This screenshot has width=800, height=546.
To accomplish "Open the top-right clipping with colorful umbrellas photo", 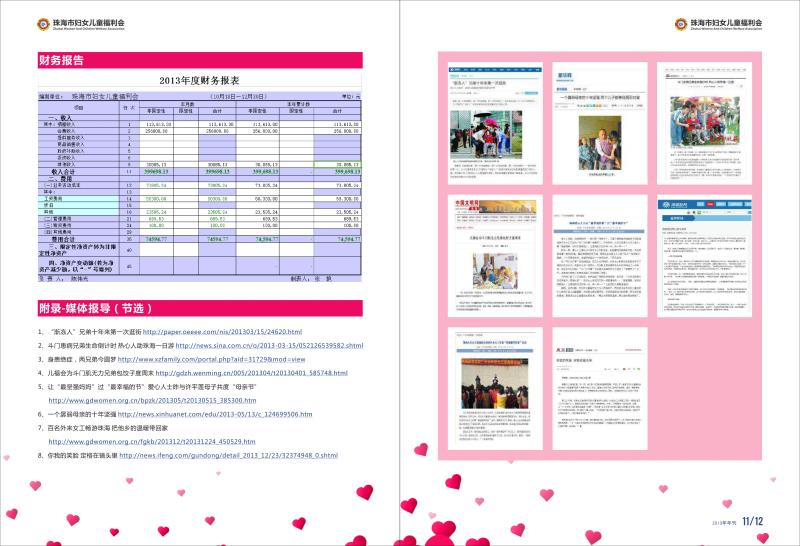I will click(x=704, y=123).
